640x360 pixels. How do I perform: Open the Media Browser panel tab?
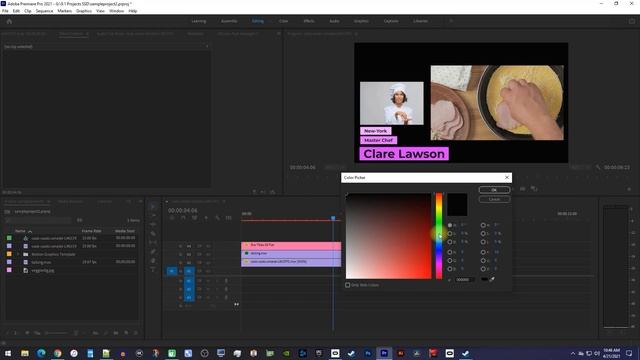71,201
